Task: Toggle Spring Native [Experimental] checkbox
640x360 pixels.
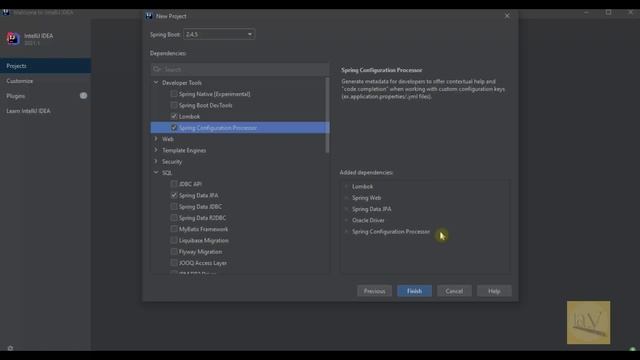Action: click(174, 94)
